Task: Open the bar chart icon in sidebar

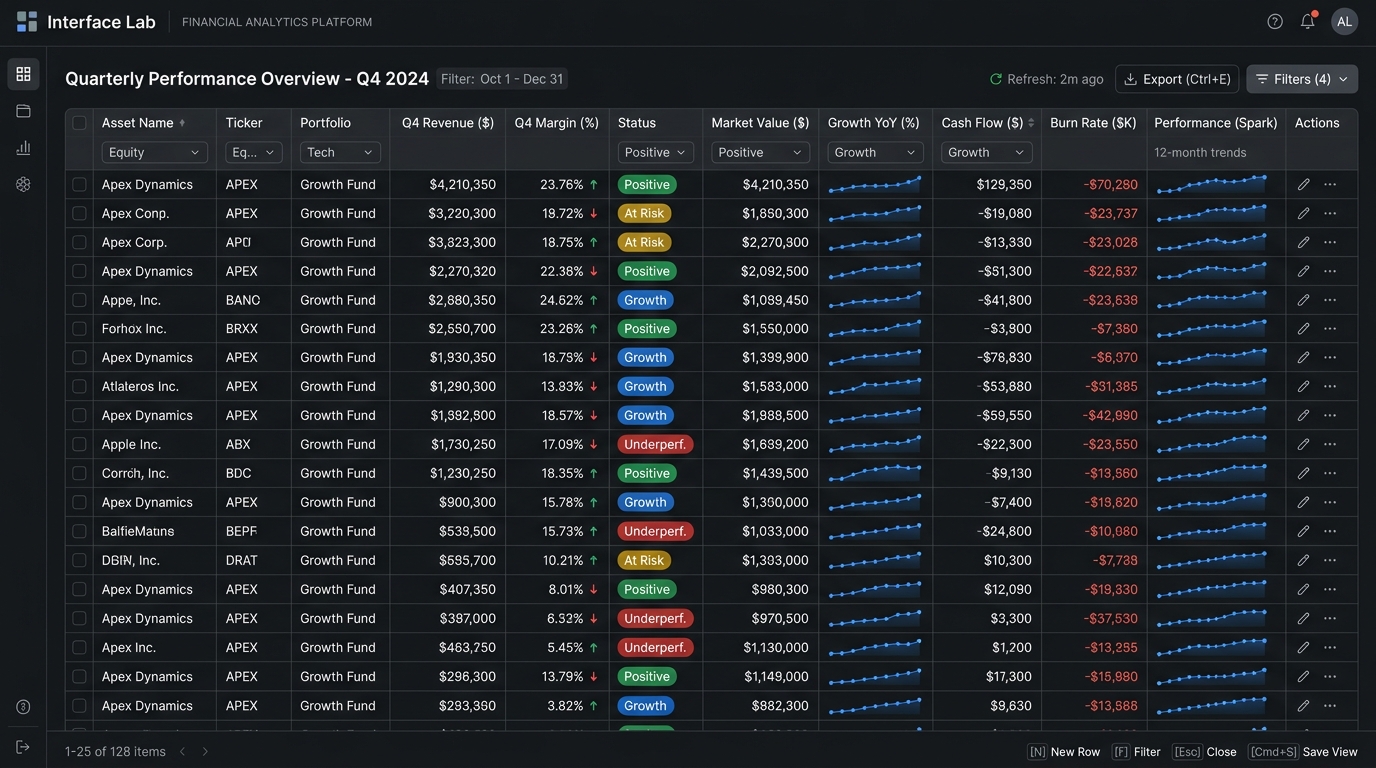Action: [x=23, y=148]
